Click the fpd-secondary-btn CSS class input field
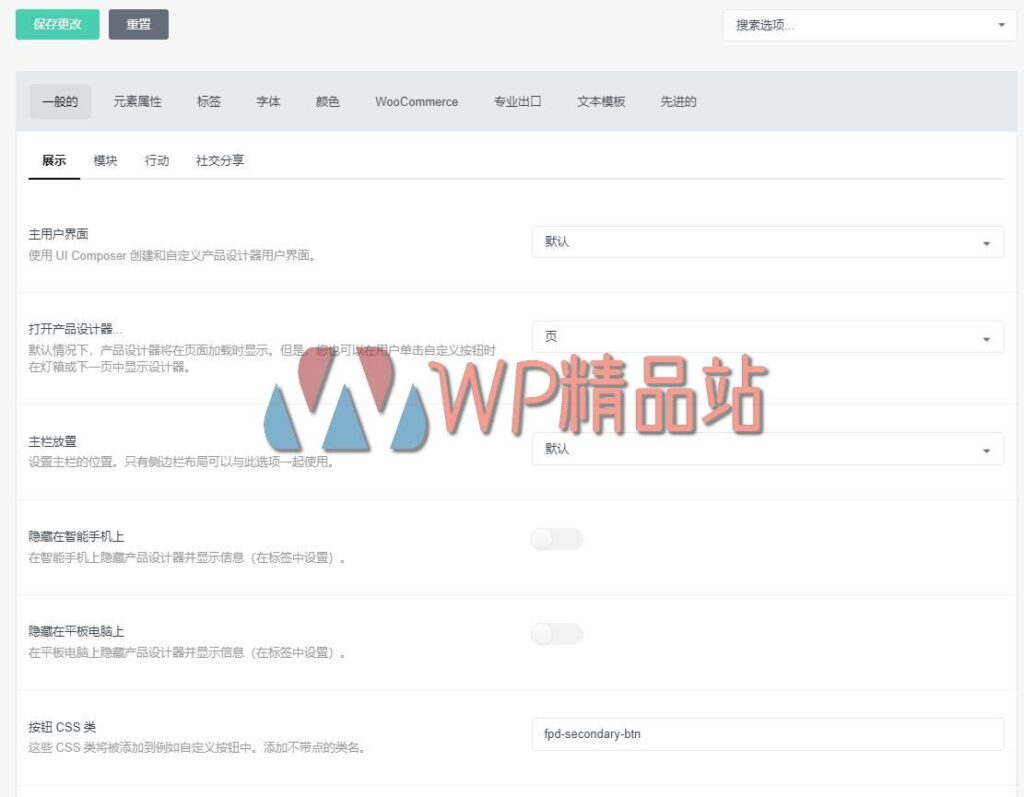1024x797 pixels. [769, 733]
